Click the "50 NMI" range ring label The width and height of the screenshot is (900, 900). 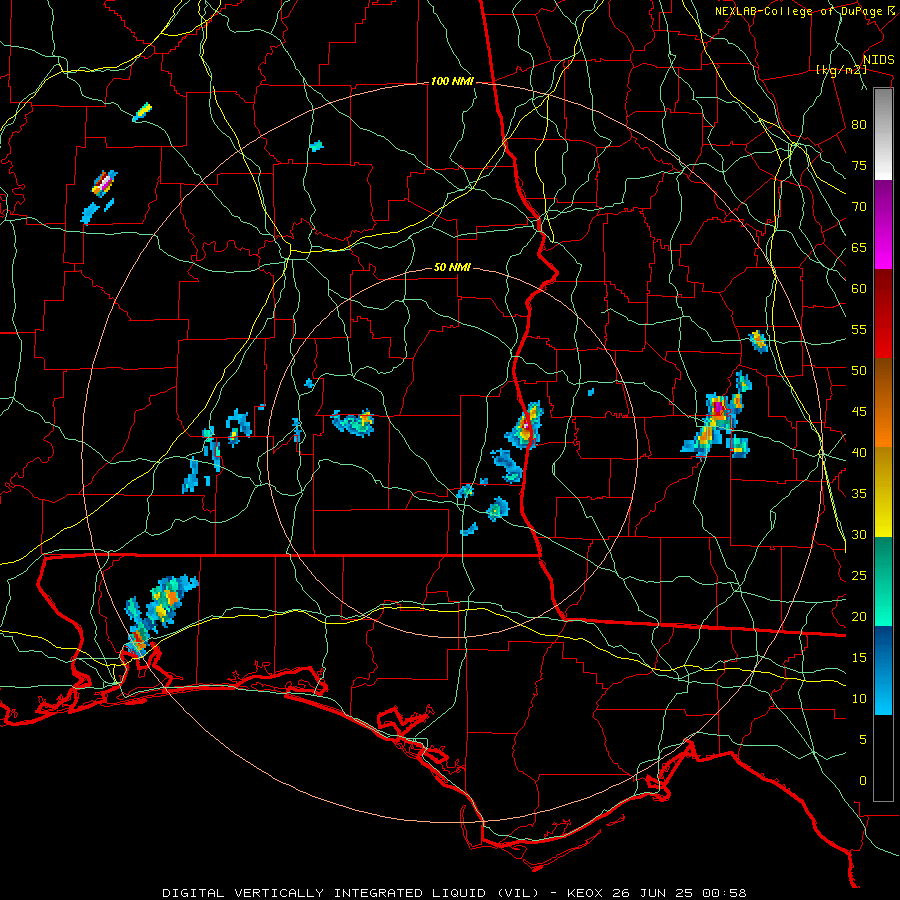click(x=452, y=267)
